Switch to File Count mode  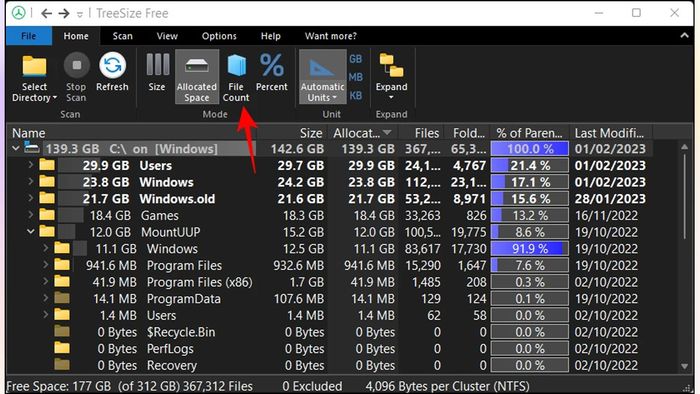pyautogui.click(x=236, y=78)
